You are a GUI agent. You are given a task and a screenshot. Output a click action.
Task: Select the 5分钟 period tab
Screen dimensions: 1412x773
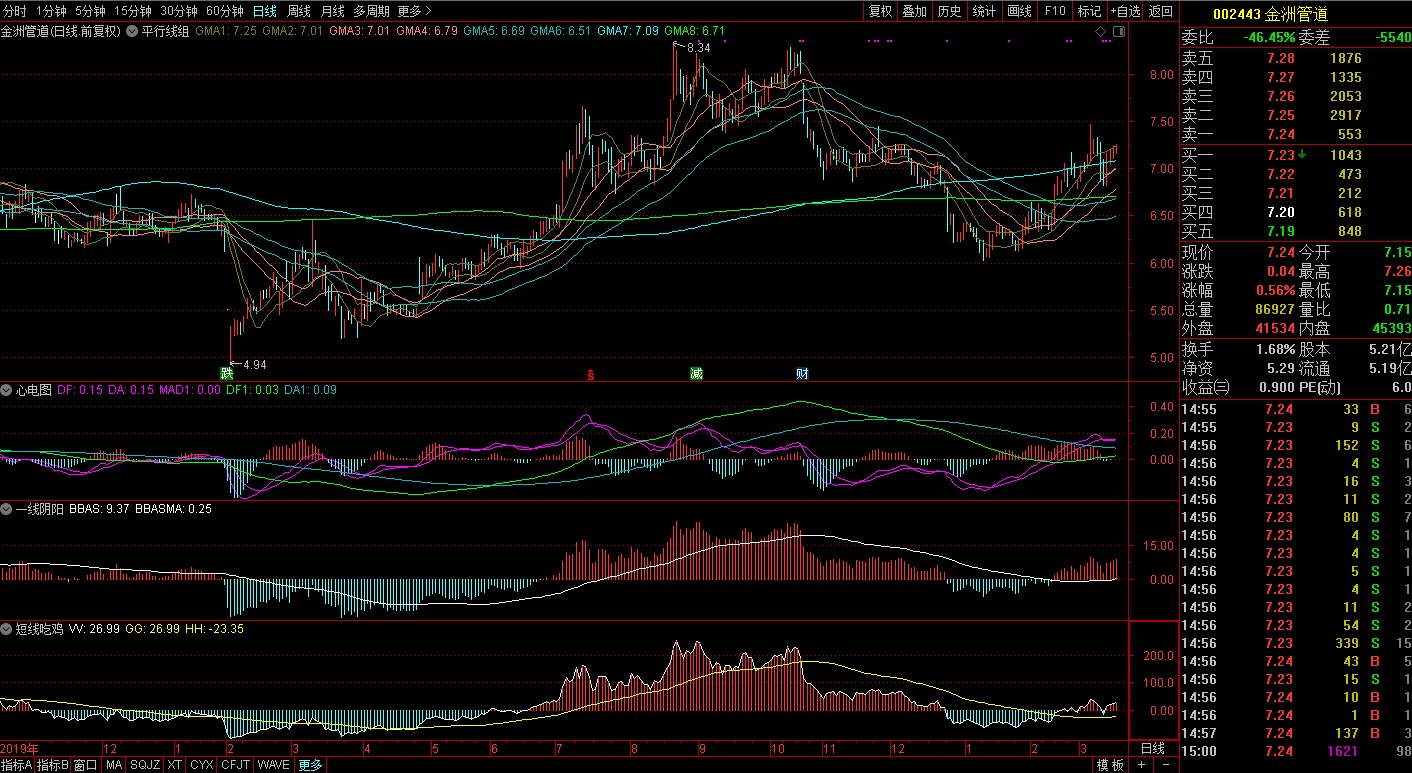tap(90, 11)
